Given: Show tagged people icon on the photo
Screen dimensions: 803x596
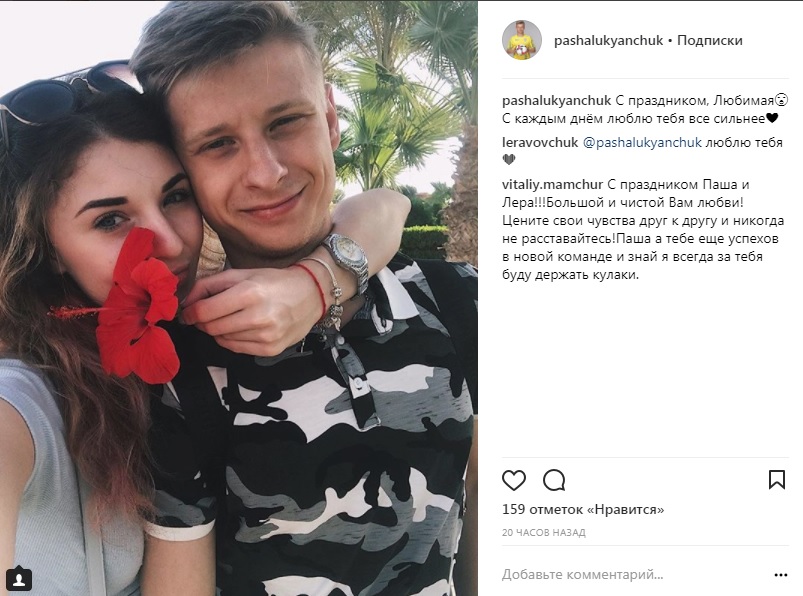Looking at the screenshot, I should tap(19, 579).
